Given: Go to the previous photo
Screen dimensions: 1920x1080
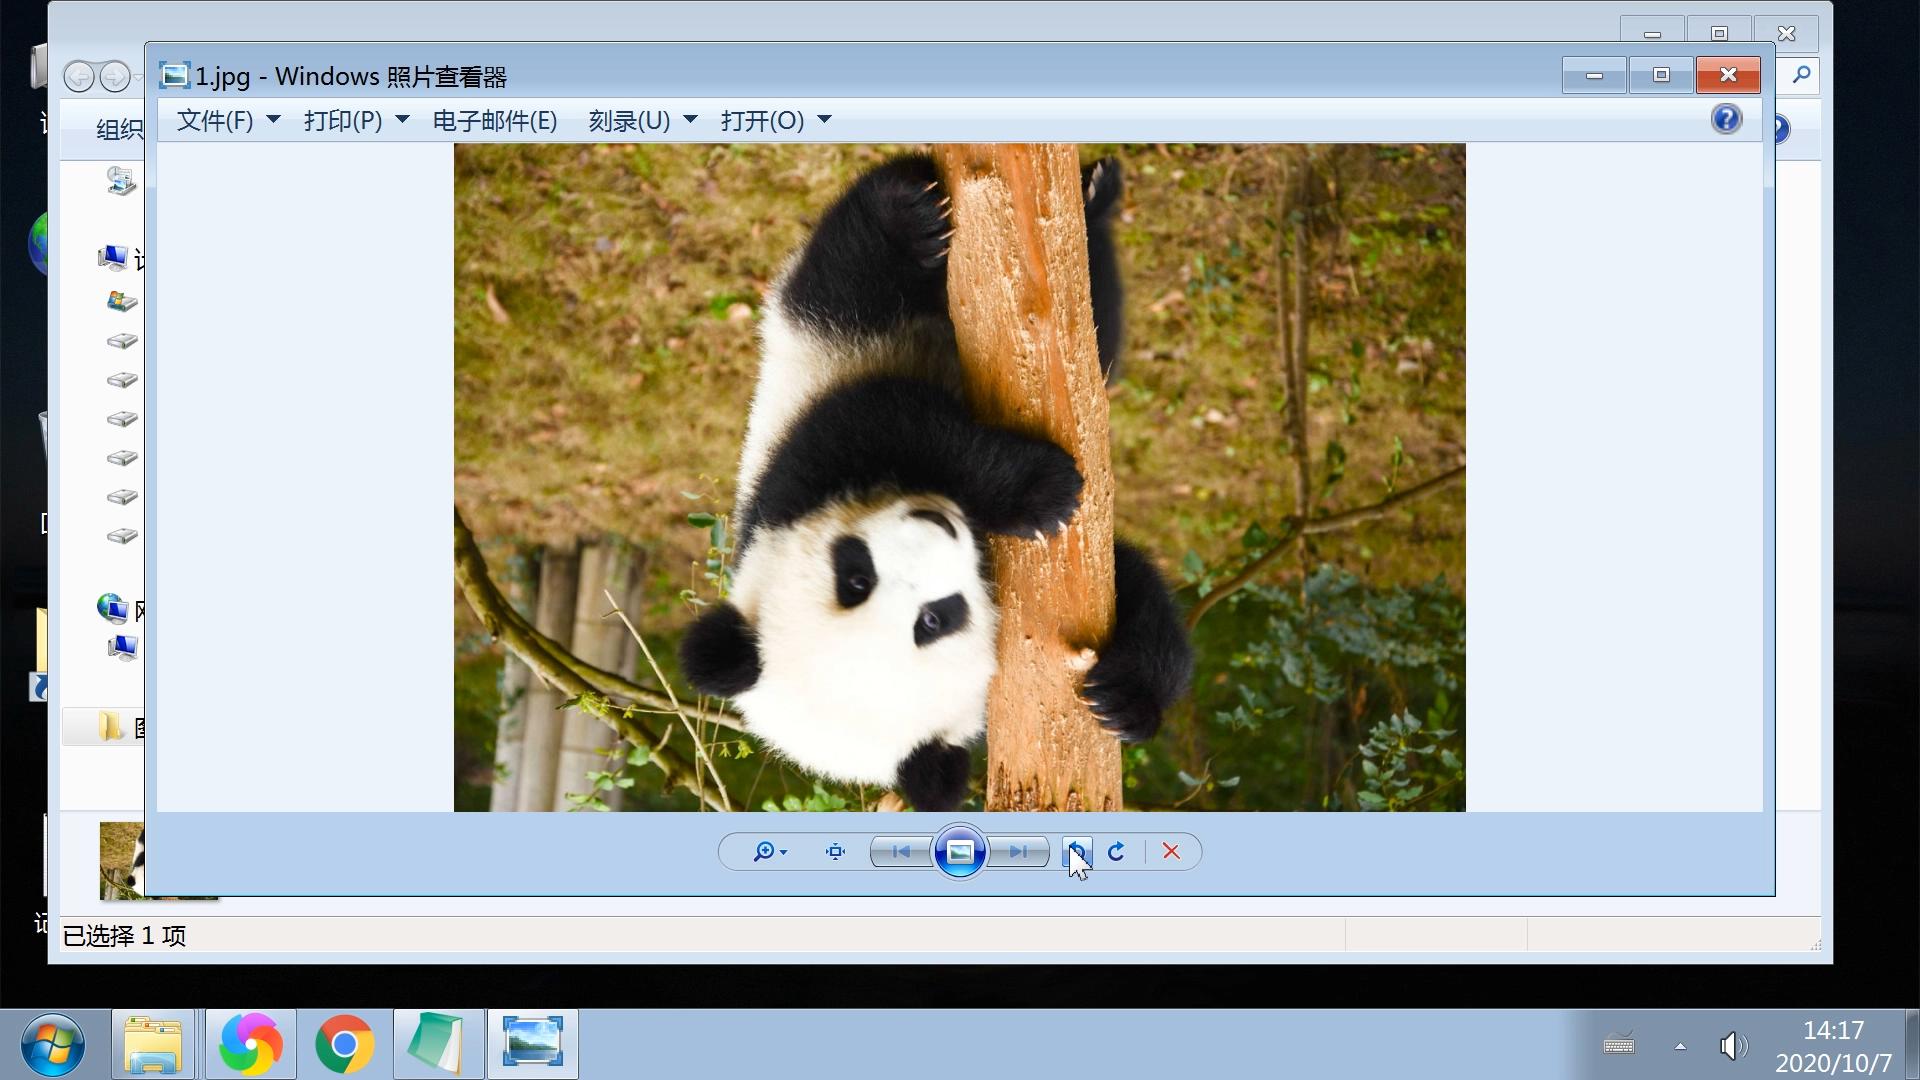Looking at the screenshot, I should (901, 851).
